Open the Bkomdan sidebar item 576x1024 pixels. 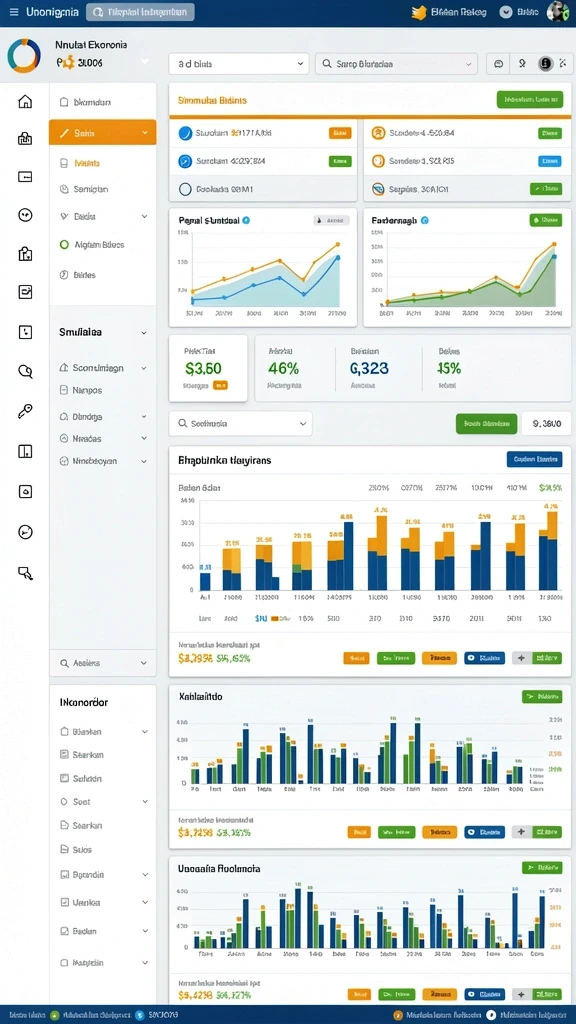pos(103,102)
